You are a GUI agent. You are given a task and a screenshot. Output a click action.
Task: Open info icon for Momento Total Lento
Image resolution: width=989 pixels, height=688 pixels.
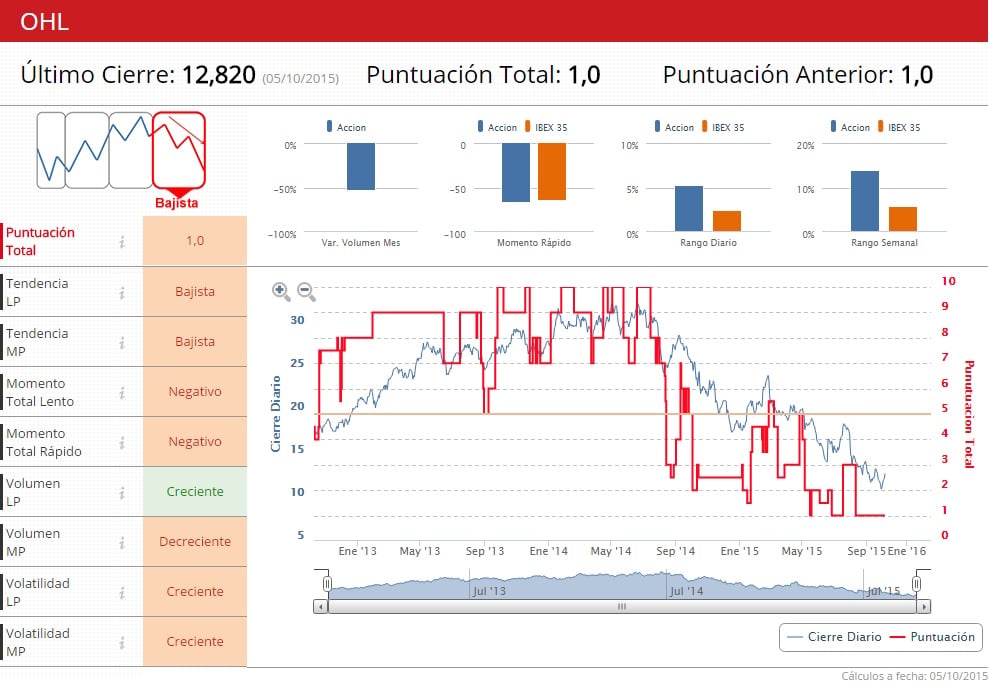(x=122, y=393)
